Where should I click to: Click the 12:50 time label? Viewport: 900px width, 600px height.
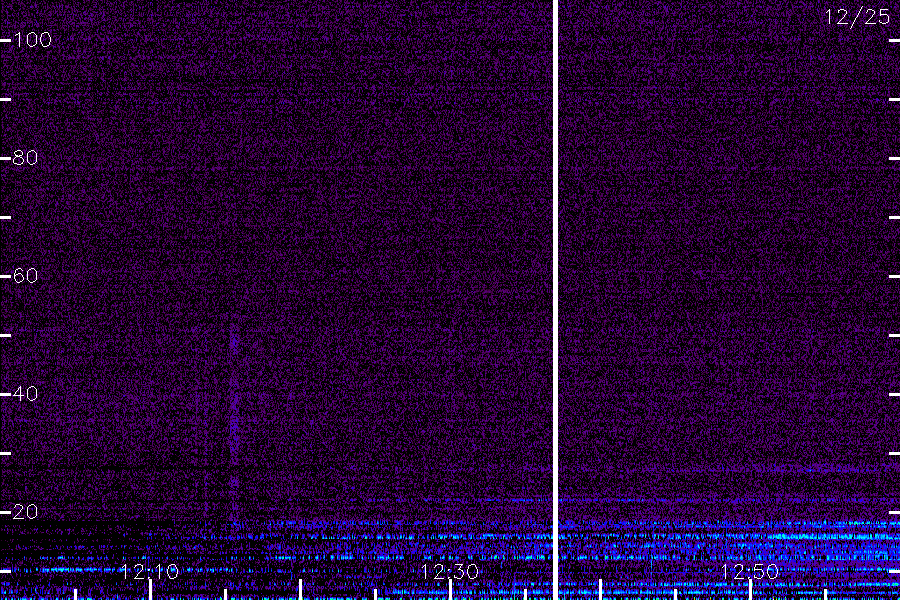pyautogui.click(x=750, y=572)
